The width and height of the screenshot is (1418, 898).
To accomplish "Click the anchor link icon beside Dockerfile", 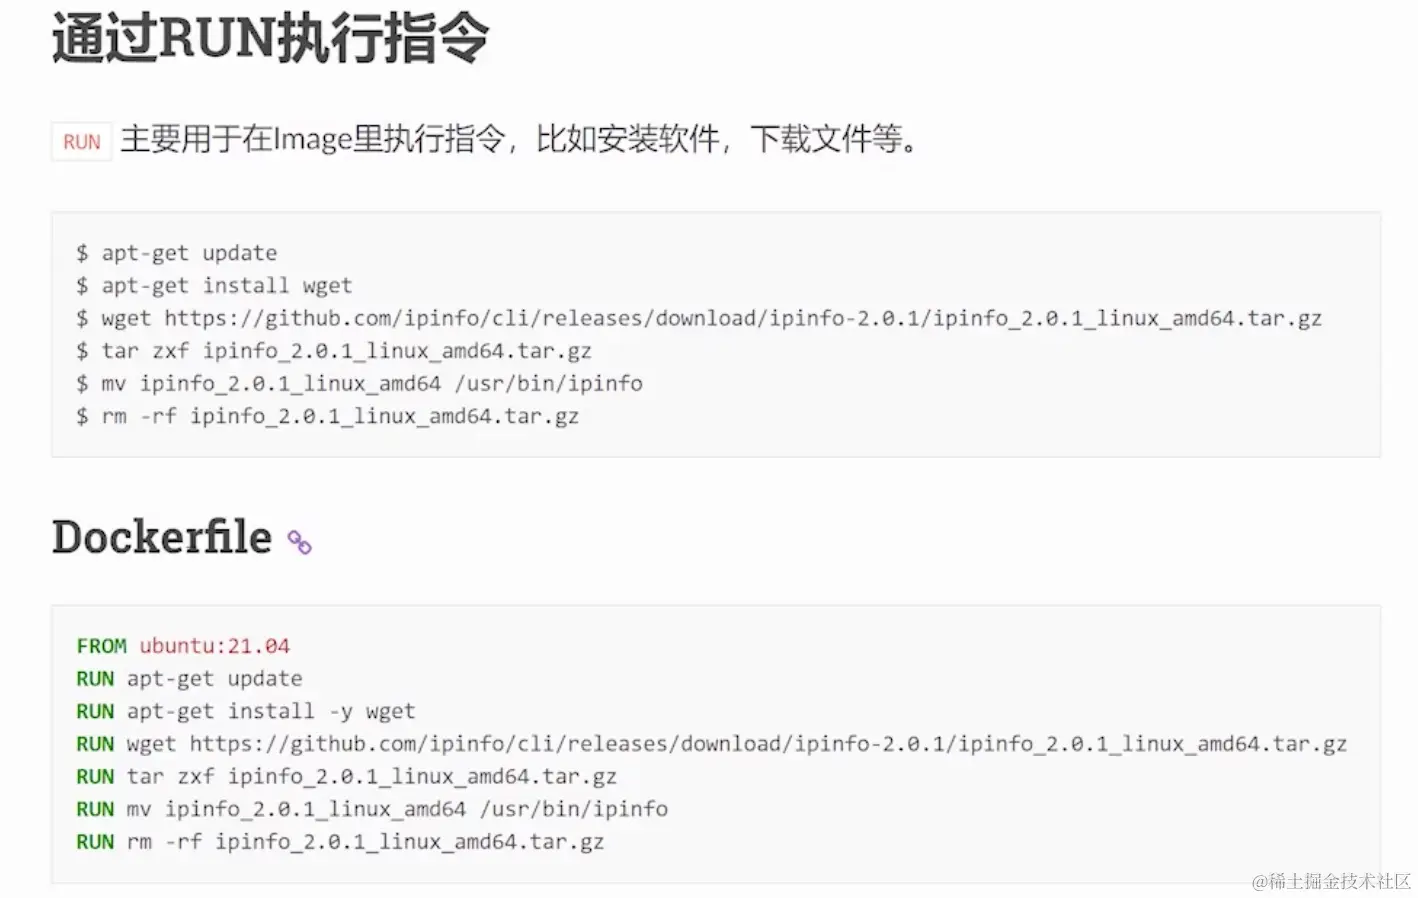I will [x=299, y=542].
